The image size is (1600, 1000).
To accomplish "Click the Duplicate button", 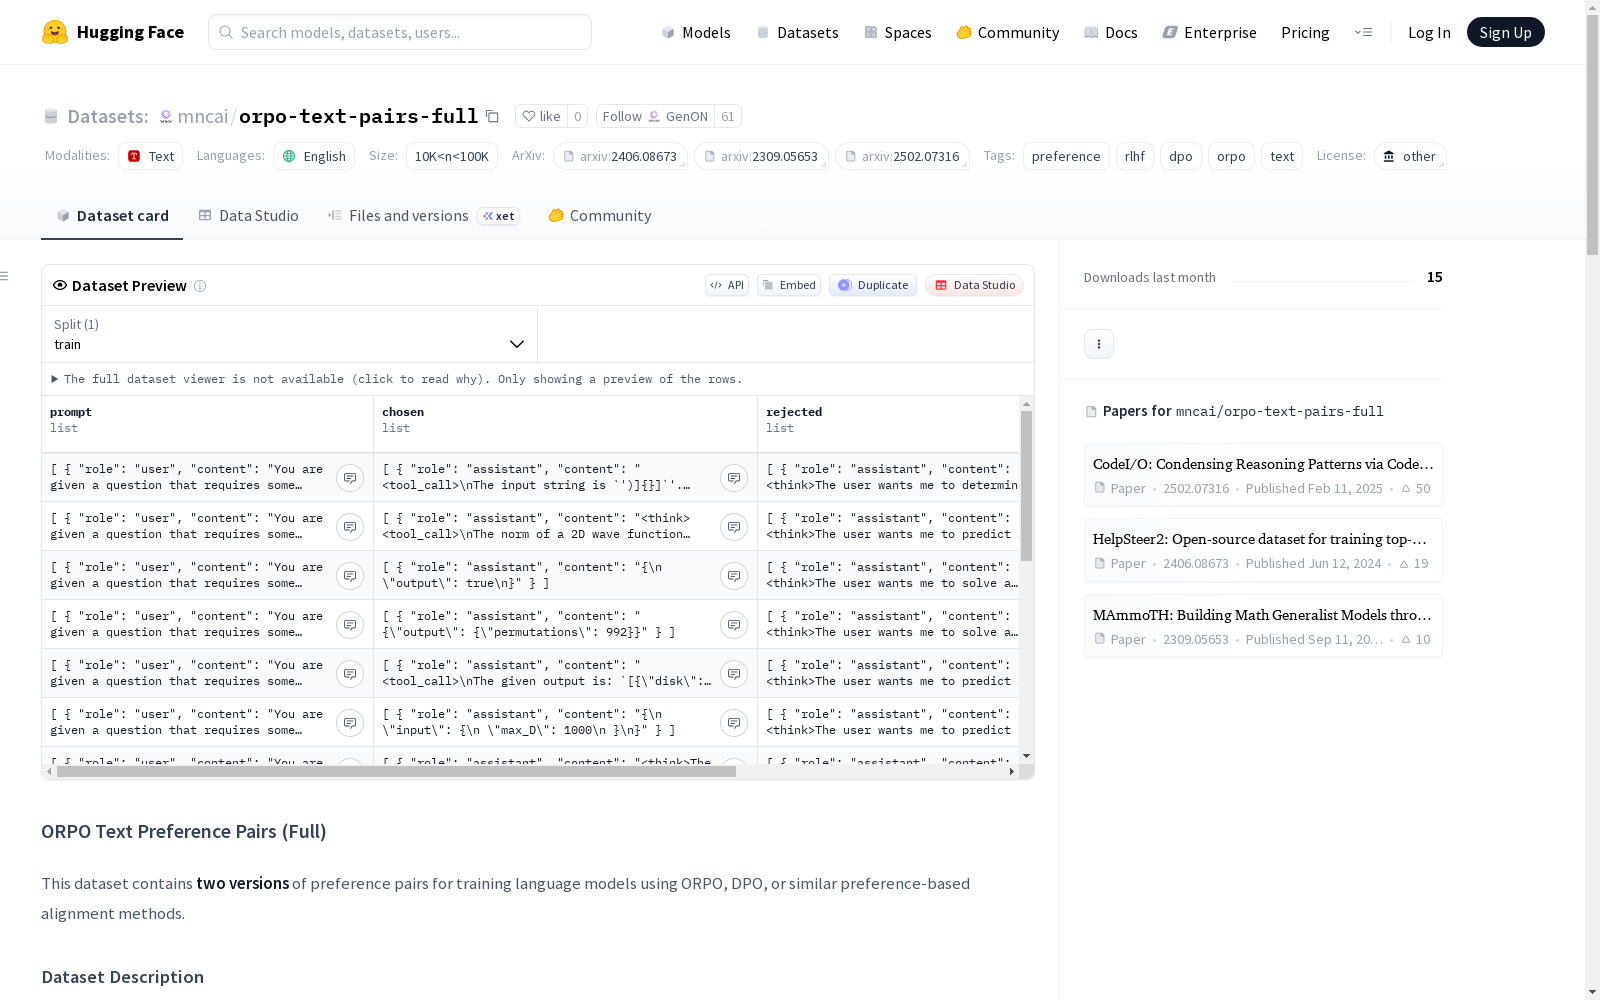I will (x=873, y=285).
